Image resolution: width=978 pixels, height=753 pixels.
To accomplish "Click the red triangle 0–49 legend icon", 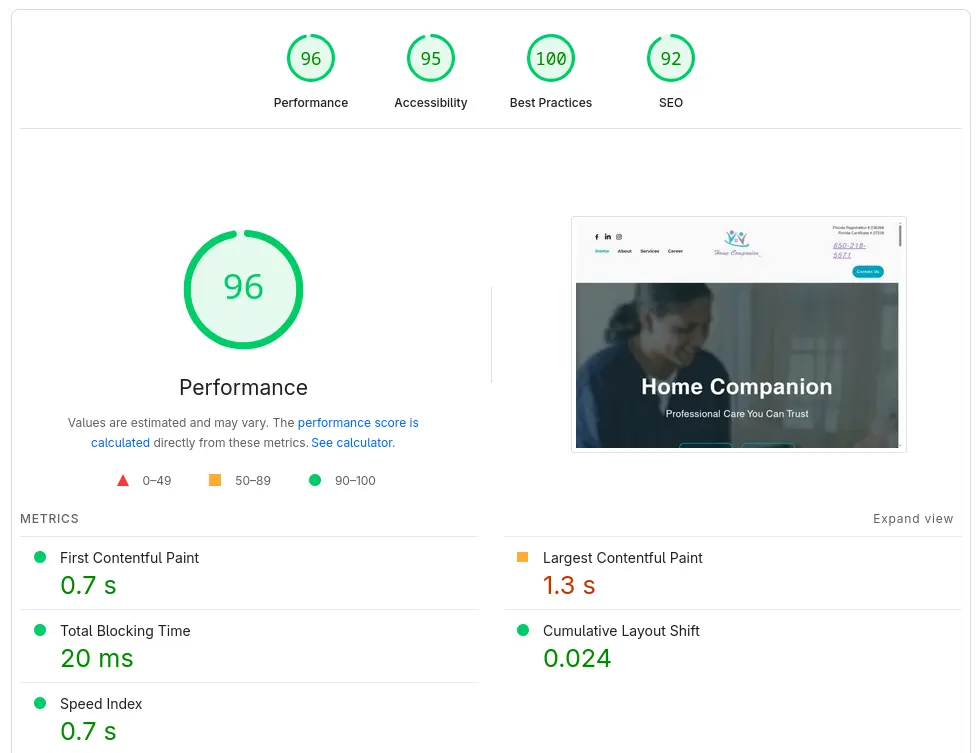I will pyautogui.click(x=123, y=479).
